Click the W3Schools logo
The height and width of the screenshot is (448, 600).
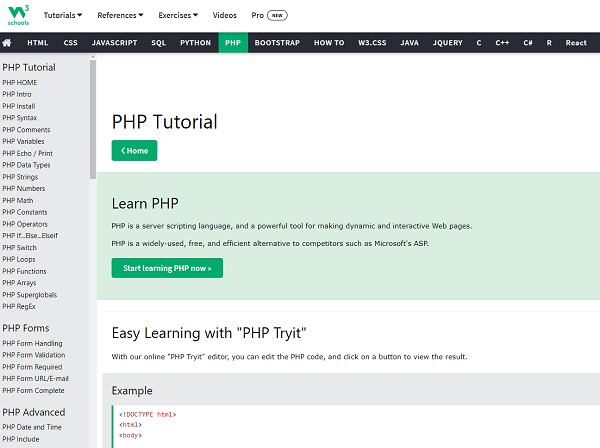point(18,15)
